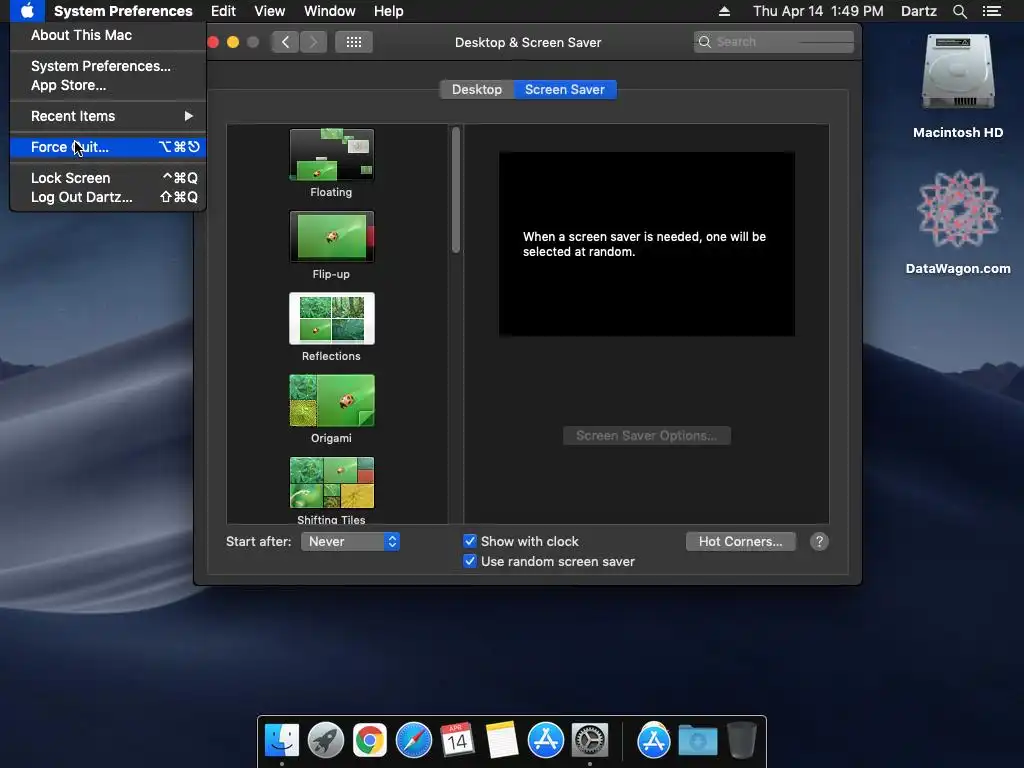
Task: Choose Force Quit... menu item
Action: click(108, 147)
